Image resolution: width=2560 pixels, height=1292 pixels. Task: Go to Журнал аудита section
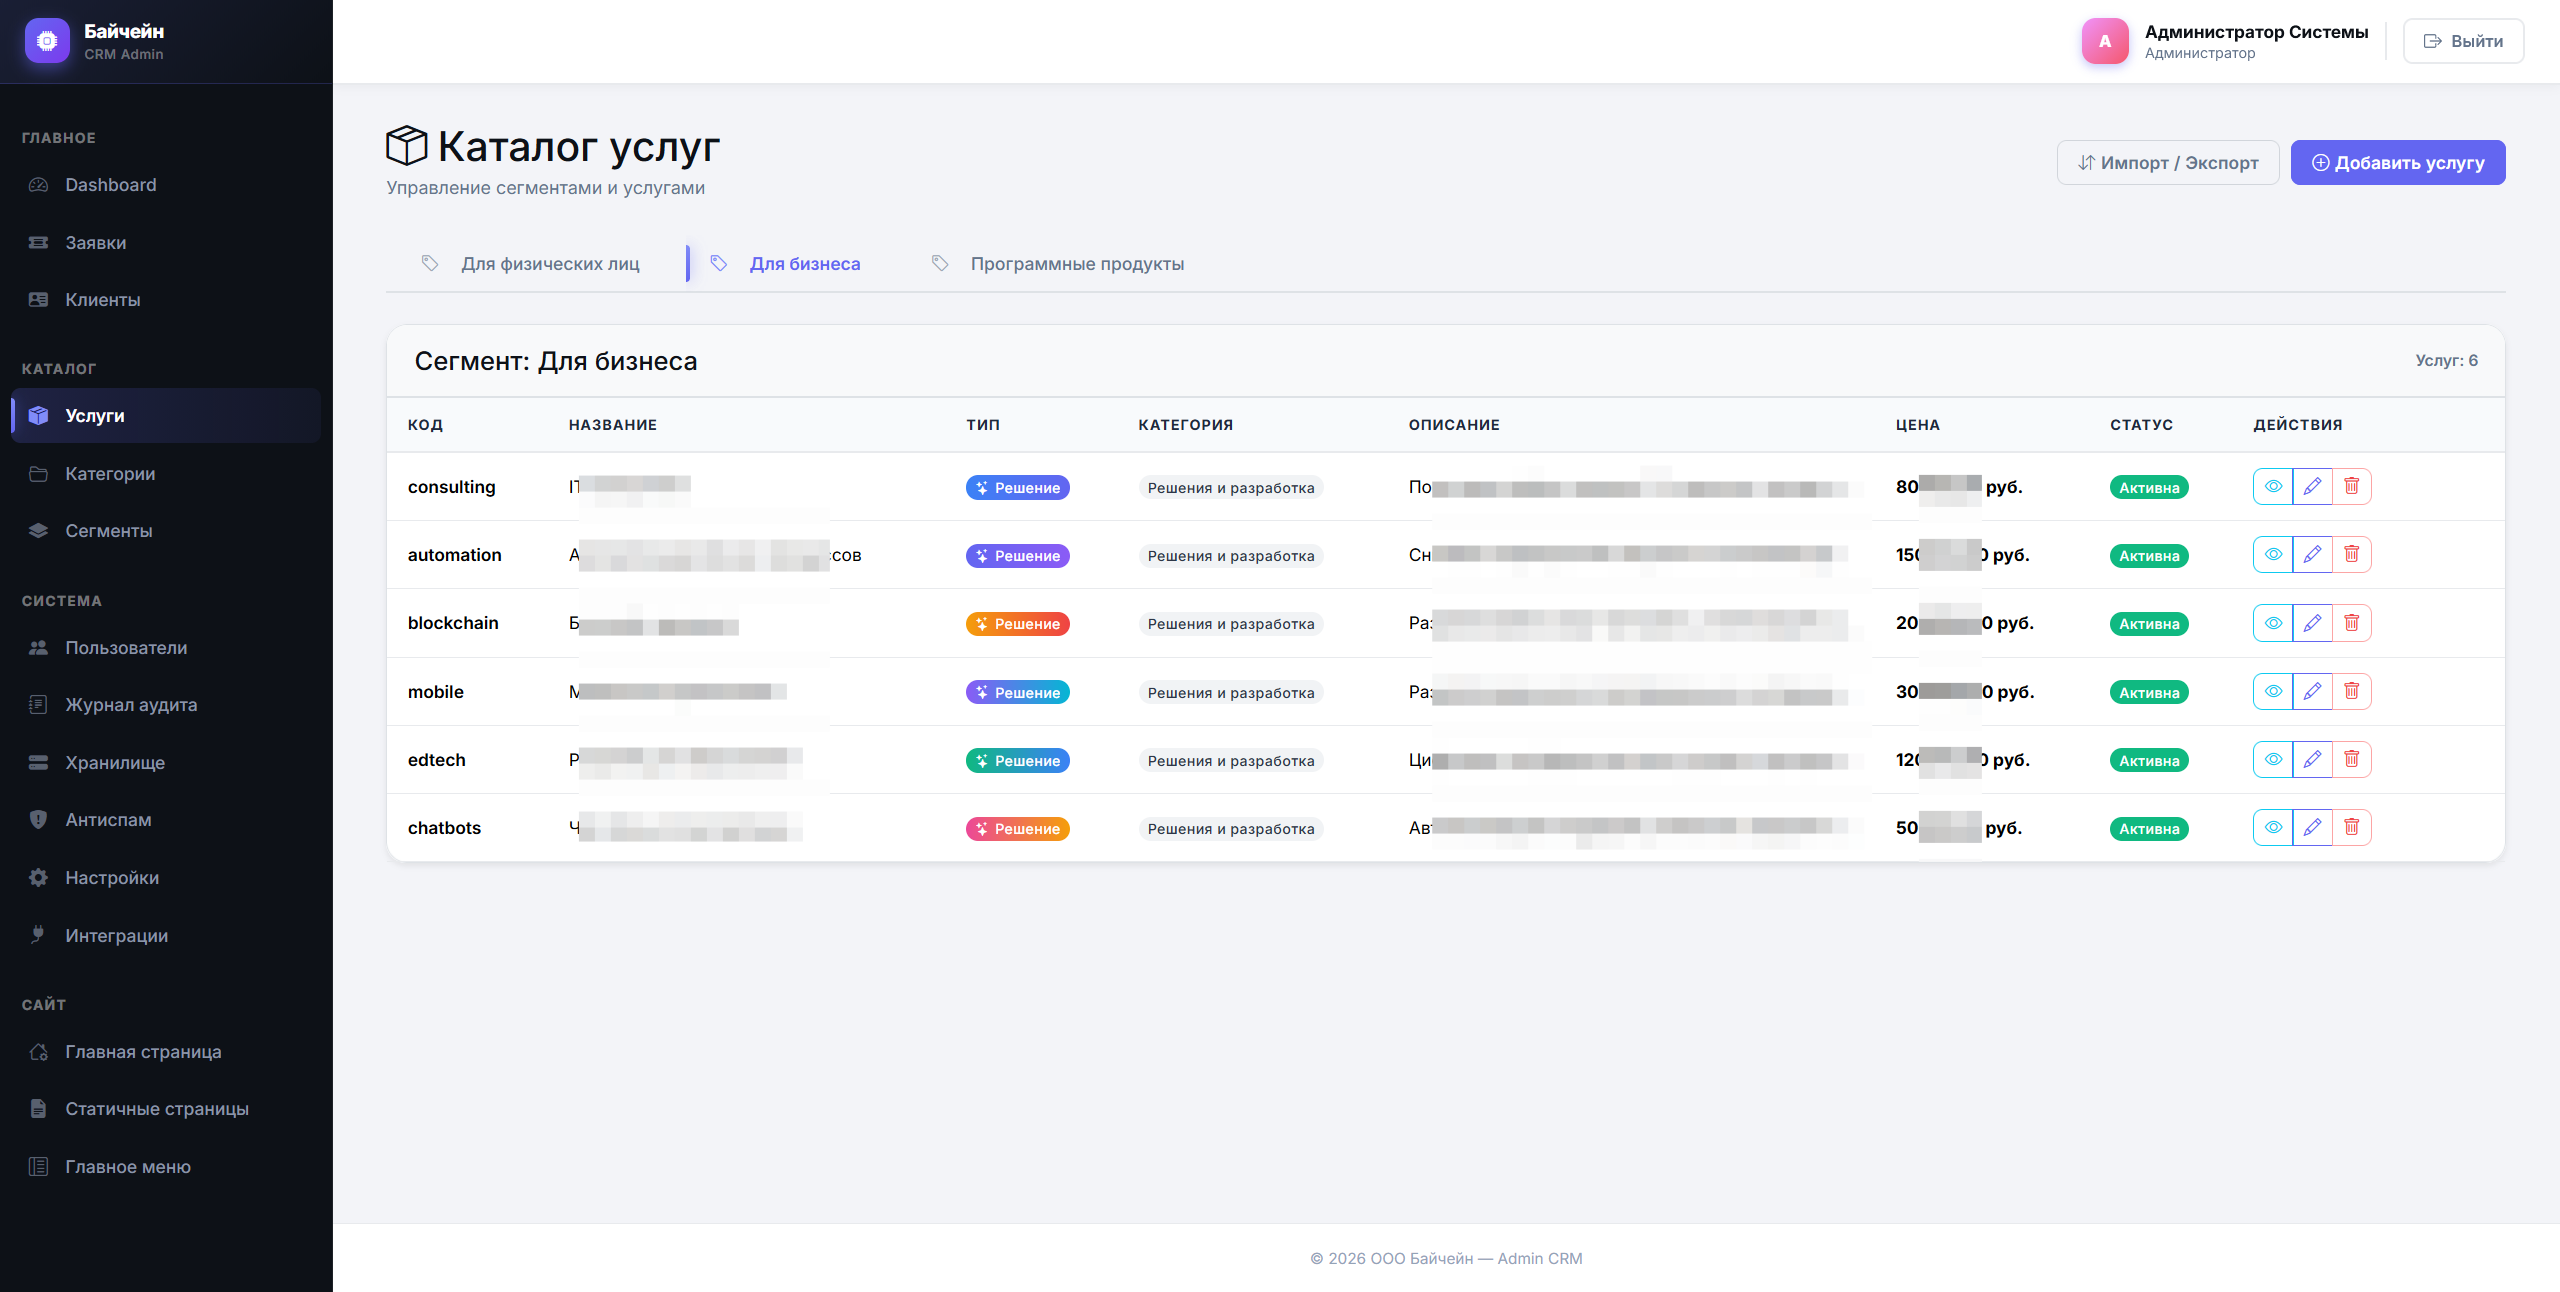pyautogui.click(x=131, y=705)
